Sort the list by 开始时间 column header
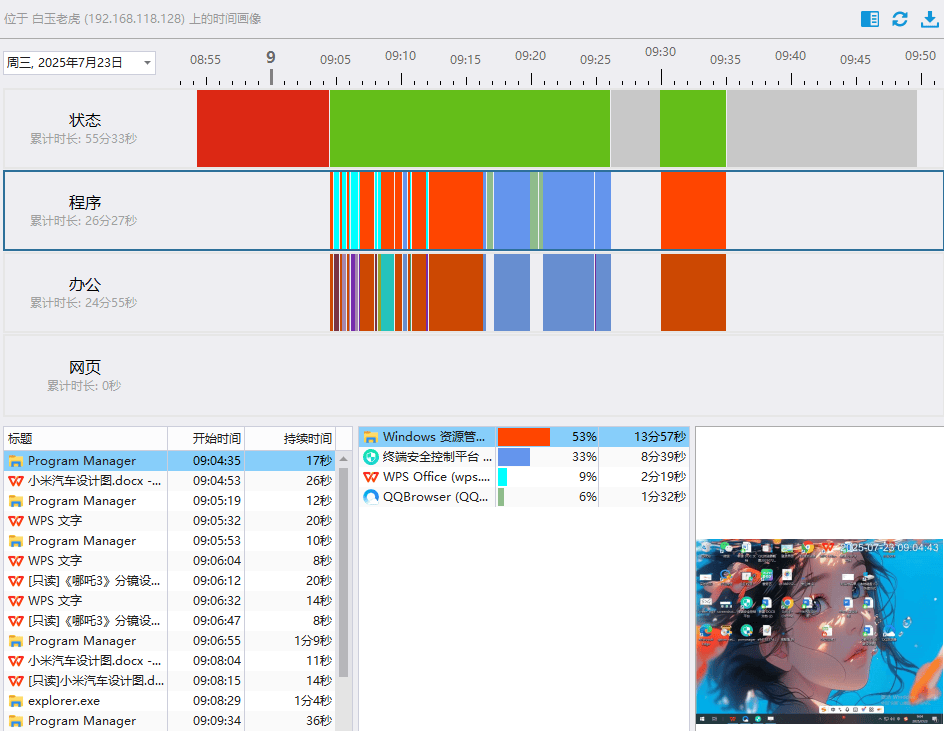Screen dimensions: 944x731 (x=206, y=438)
